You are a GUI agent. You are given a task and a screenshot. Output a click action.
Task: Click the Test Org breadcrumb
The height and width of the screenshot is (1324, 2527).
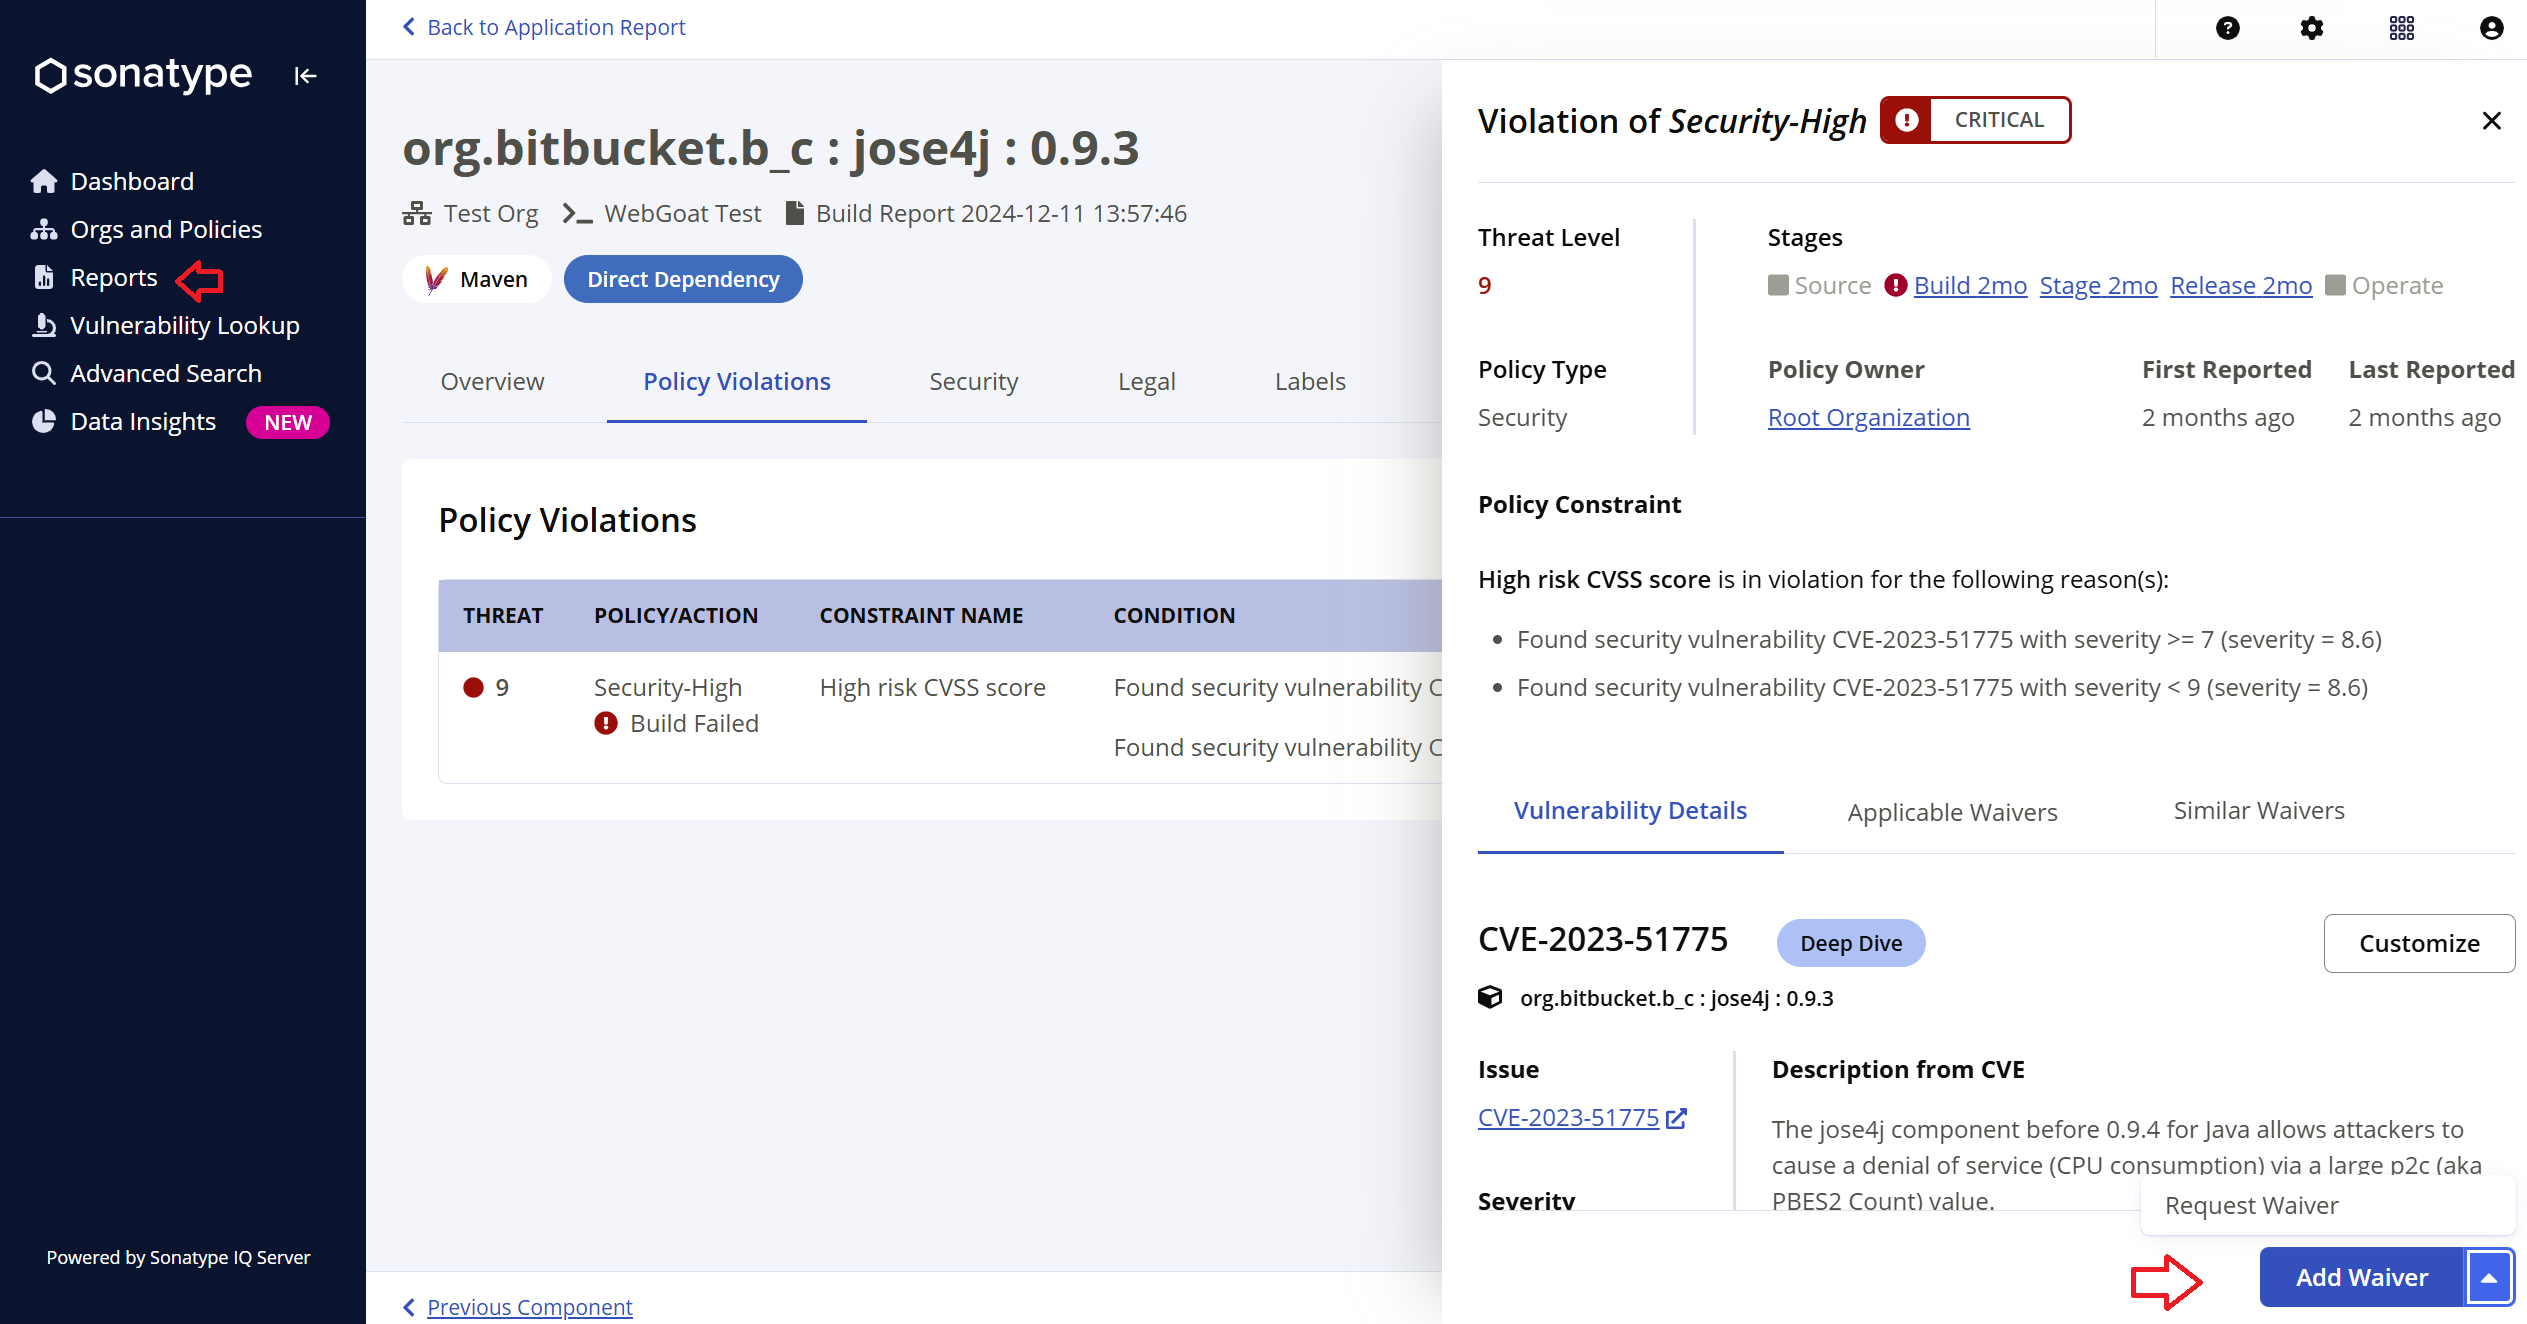(x=490, y=213)
